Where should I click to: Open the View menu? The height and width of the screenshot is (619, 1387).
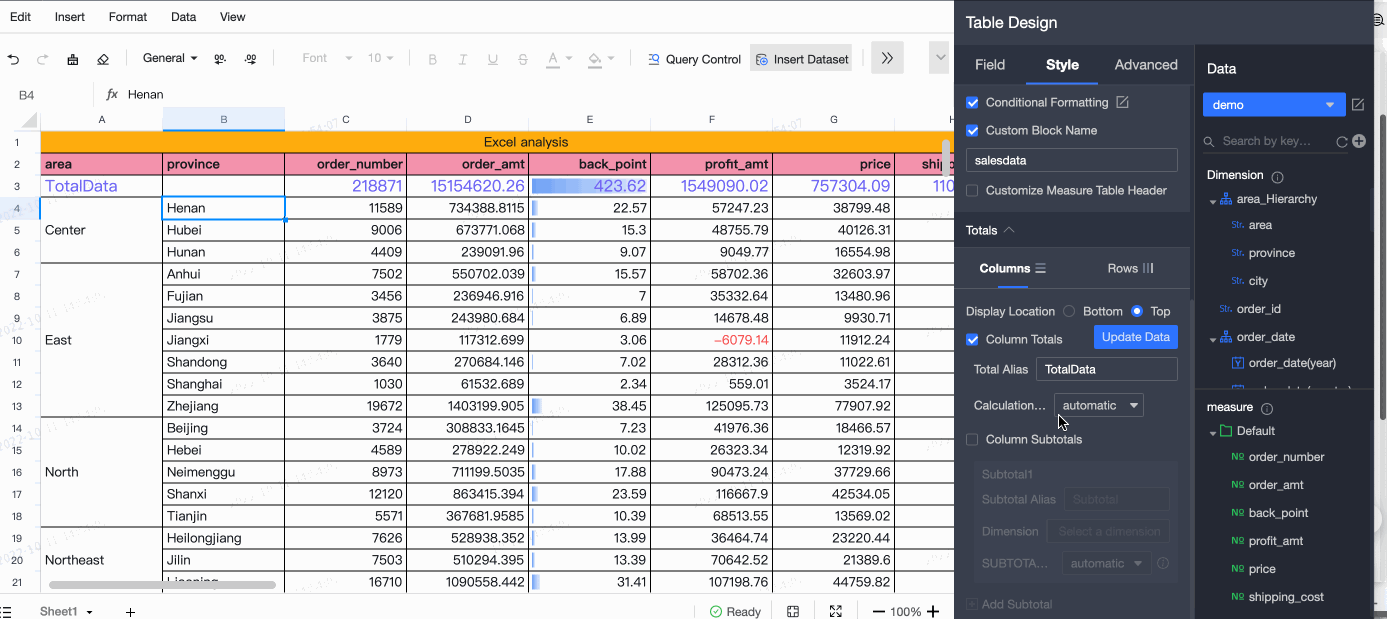tap(233, 17)
